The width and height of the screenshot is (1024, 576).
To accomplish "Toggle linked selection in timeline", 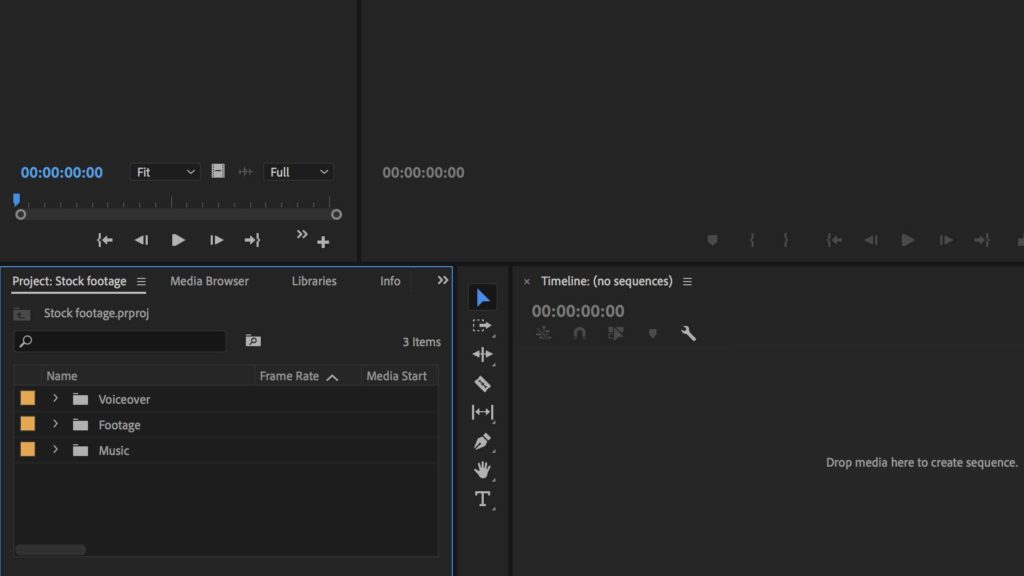I will pos(615,334).
